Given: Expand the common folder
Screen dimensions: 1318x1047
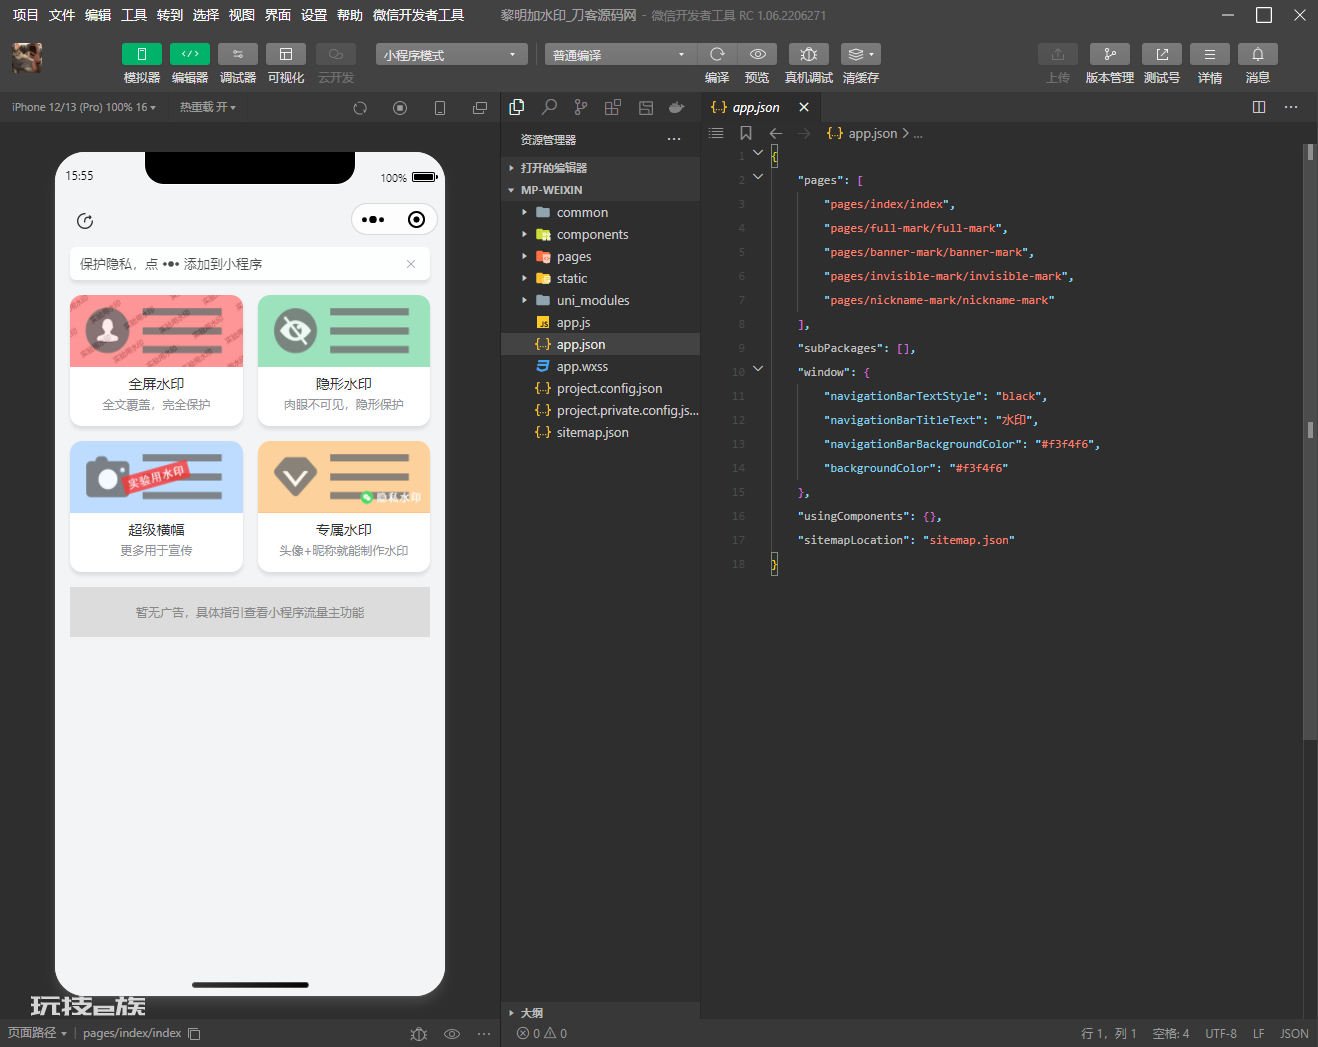Looking at the screenshot, I should pos(600,212).
